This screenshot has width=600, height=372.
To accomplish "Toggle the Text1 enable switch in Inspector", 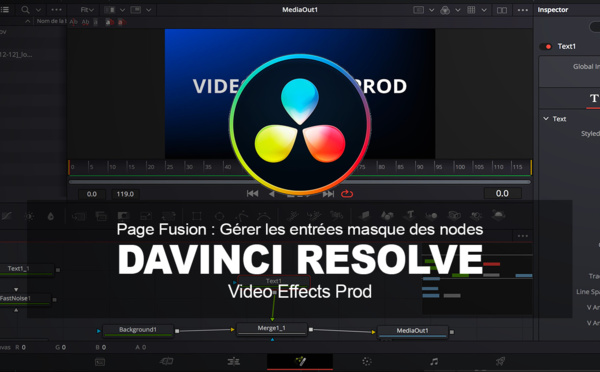I will click(x=545, y=46).
